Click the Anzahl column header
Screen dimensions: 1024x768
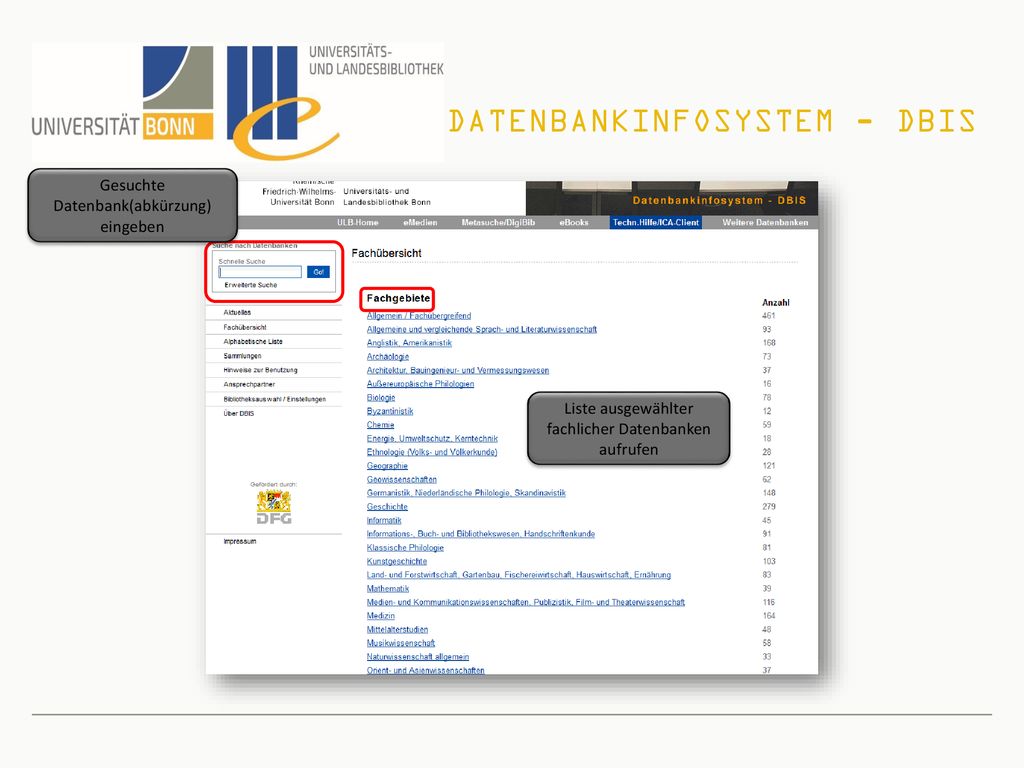(776, 303)
